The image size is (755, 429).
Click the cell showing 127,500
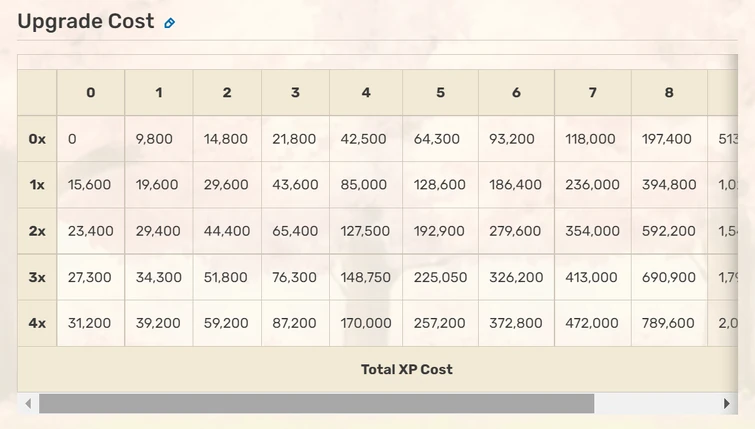[x=365, y=231]
